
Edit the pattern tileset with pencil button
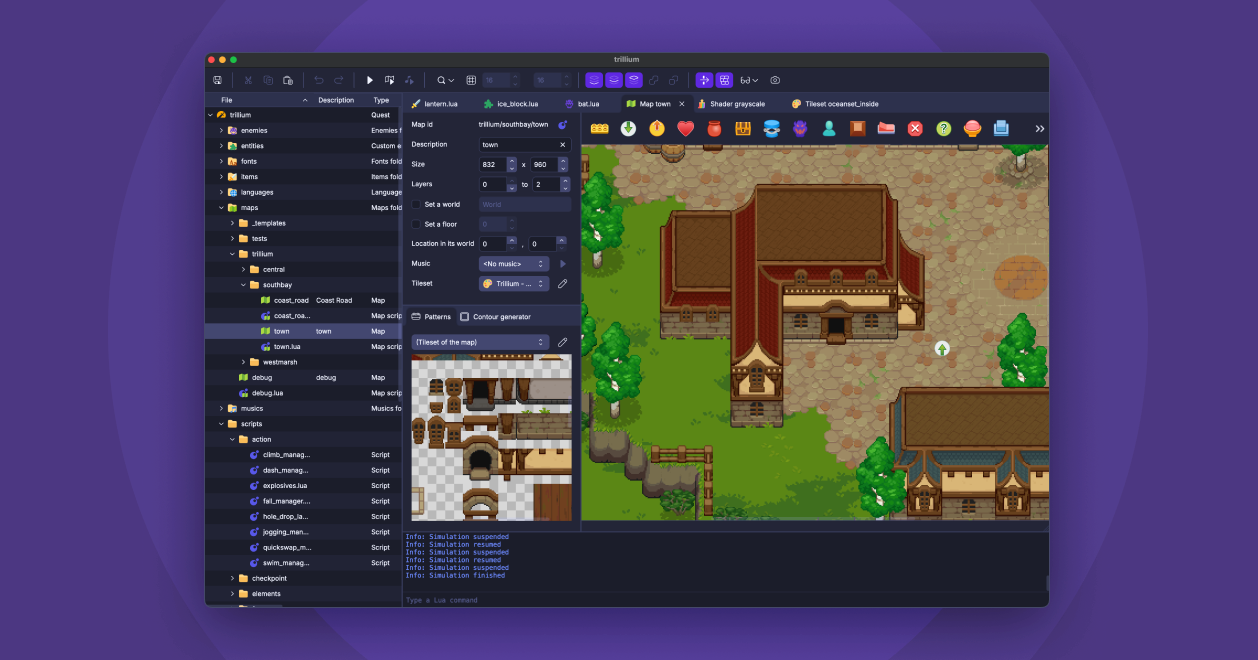[x=562, y=342]
